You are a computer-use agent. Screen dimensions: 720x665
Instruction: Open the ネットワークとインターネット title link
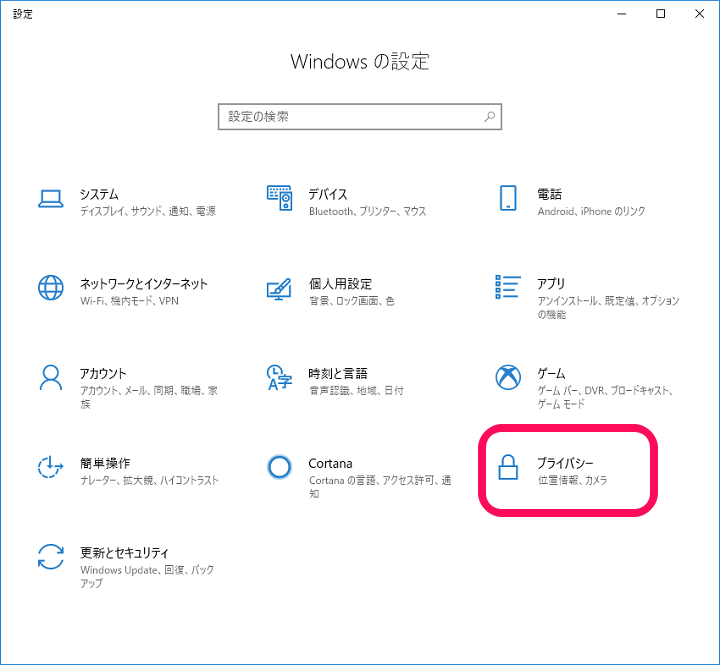tap(144, 284)
